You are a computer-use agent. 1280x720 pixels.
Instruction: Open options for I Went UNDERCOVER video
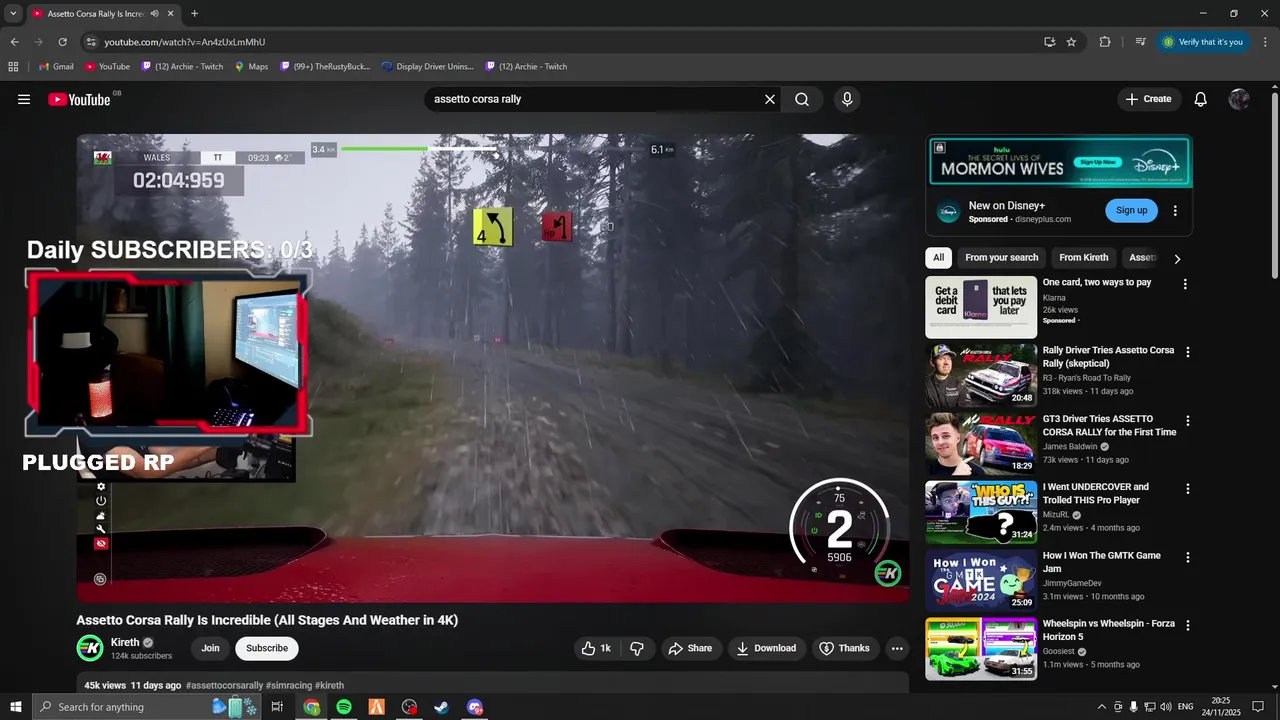1188,489
